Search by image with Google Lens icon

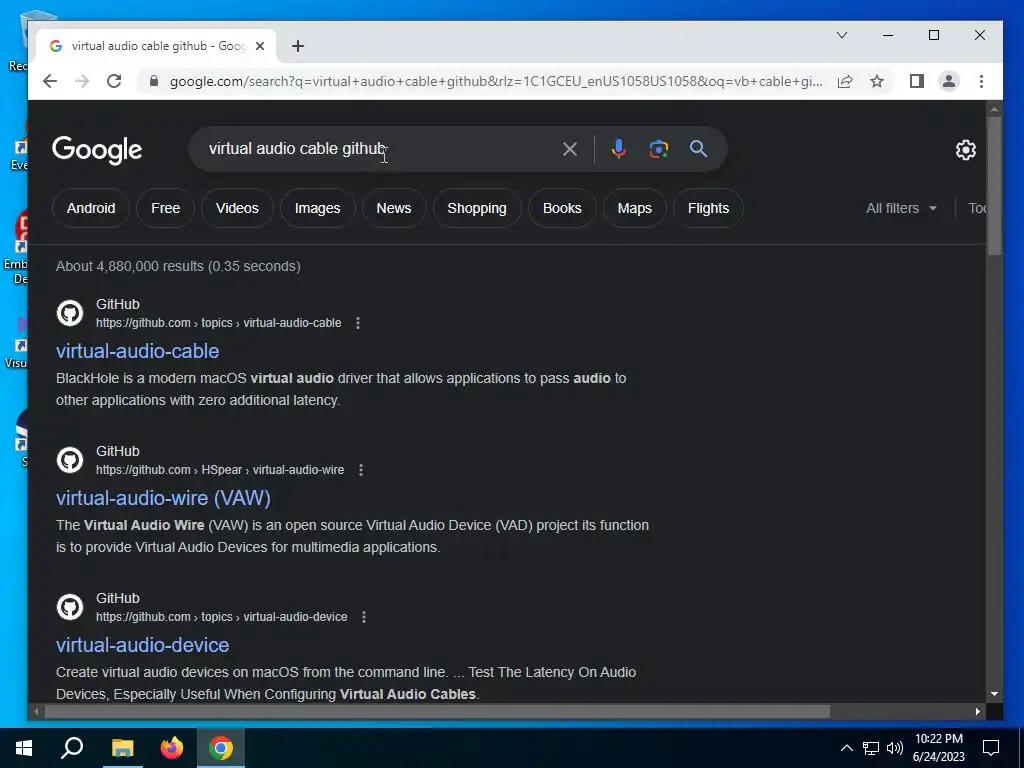click(658, 149)
